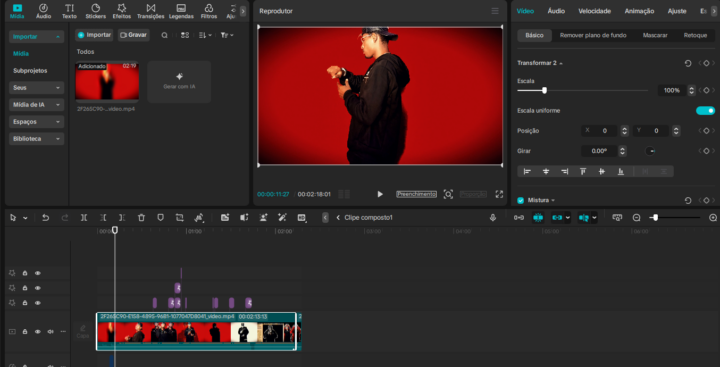Viewport: 720px width, 367px height.
Task: Click the Gerar com IA card
Action: 179,82
